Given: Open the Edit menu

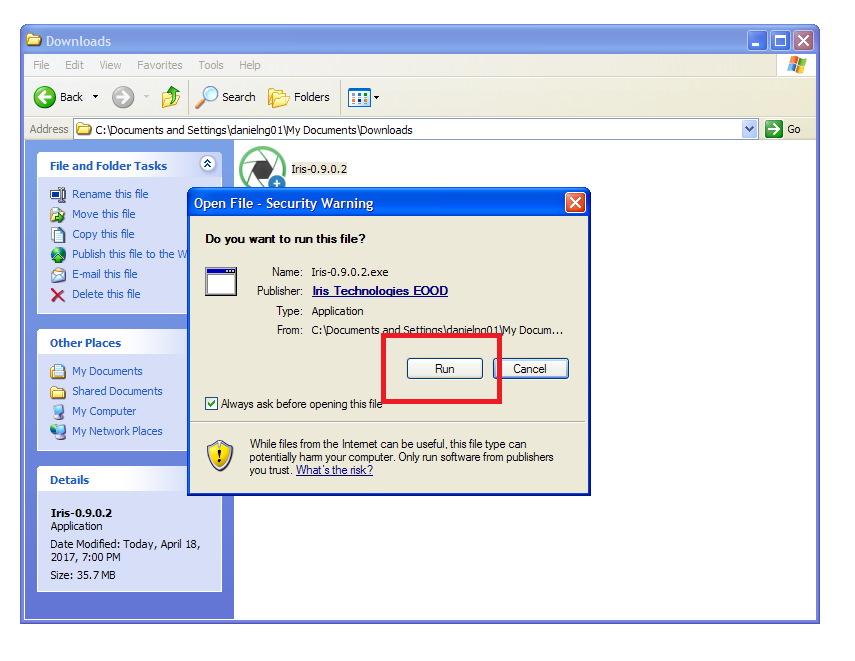Looking at the screenshot, I should [x=74, y=65].
